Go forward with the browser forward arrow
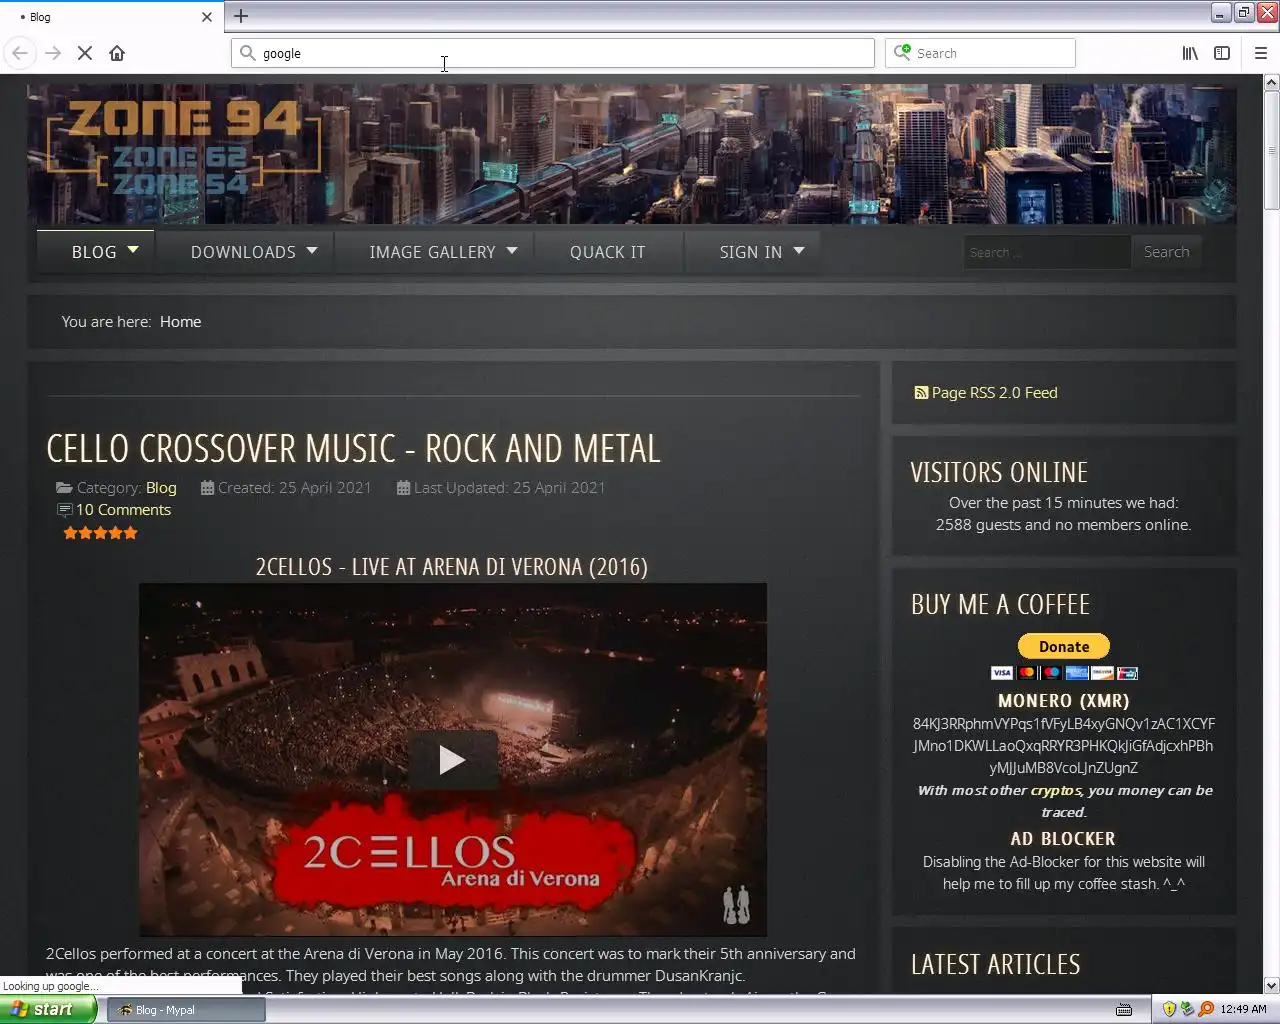The image size is (1280, 1024). pos(53,53)
